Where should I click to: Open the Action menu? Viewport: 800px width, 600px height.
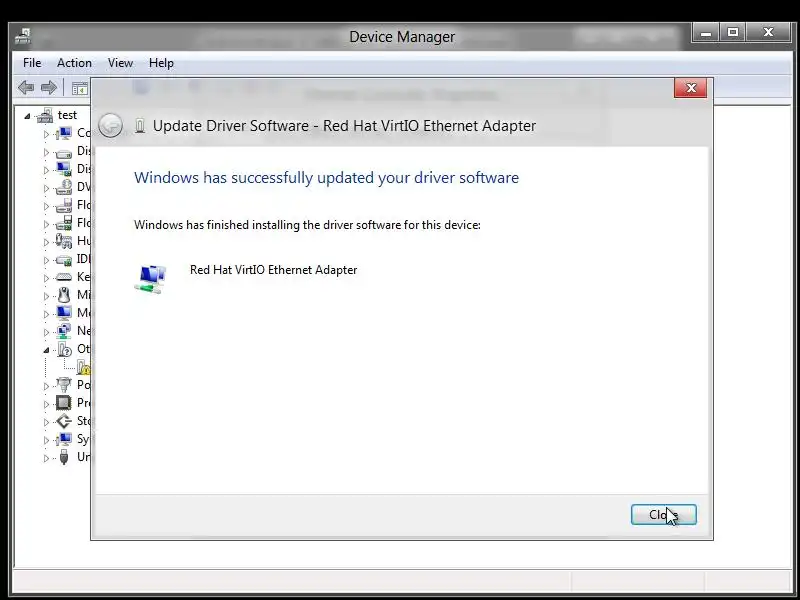tap(74, 63)
